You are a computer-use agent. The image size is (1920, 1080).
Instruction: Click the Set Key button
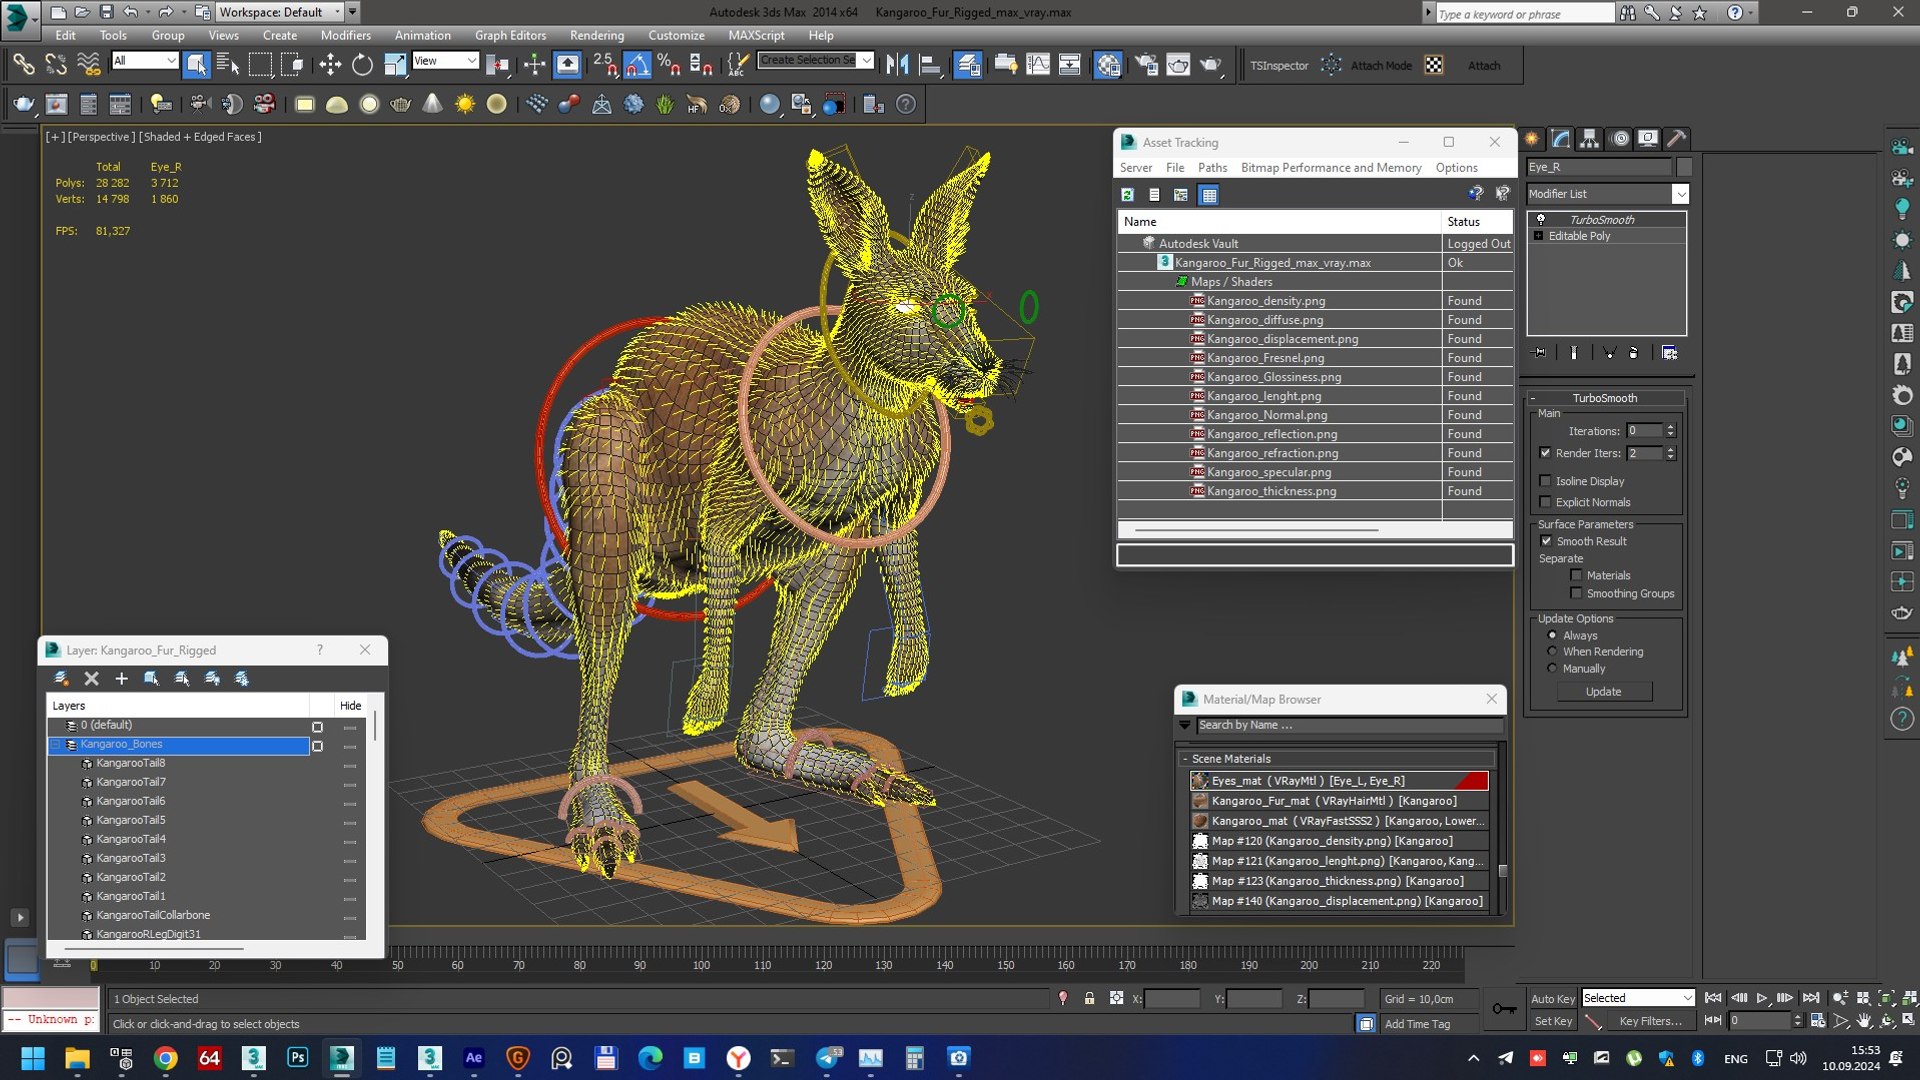pos(1552,1021)
